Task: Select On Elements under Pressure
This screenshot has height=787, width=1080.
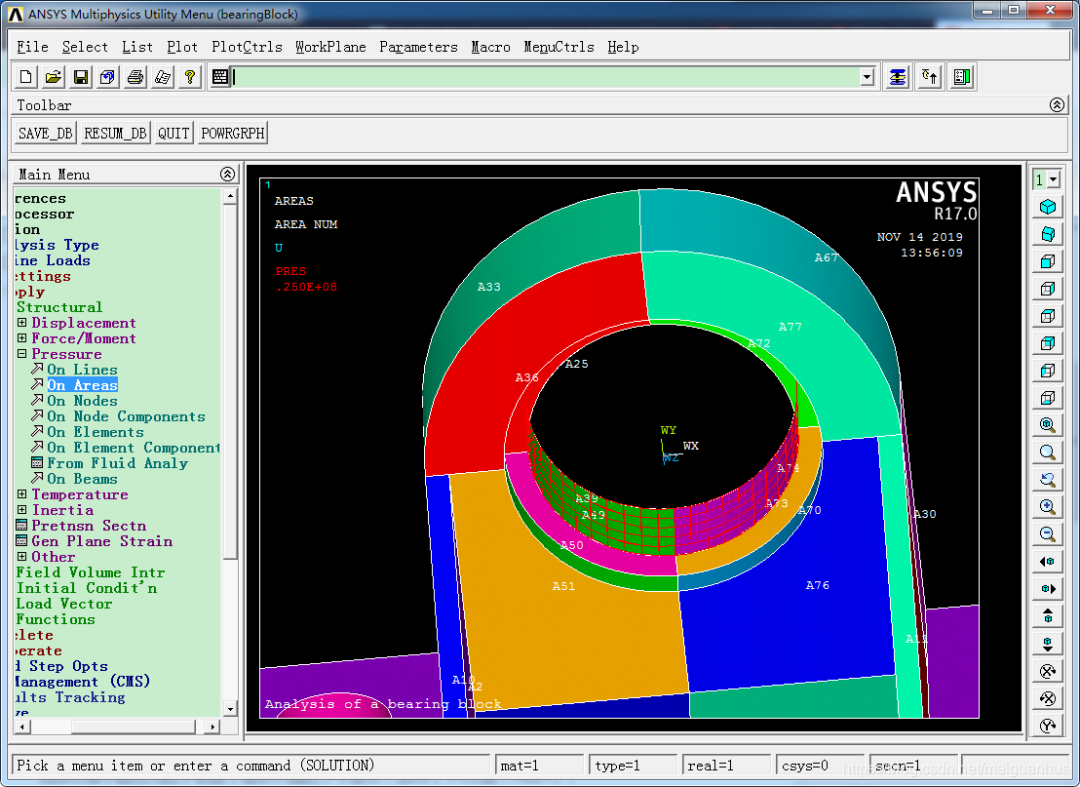Action: point(95,432)
